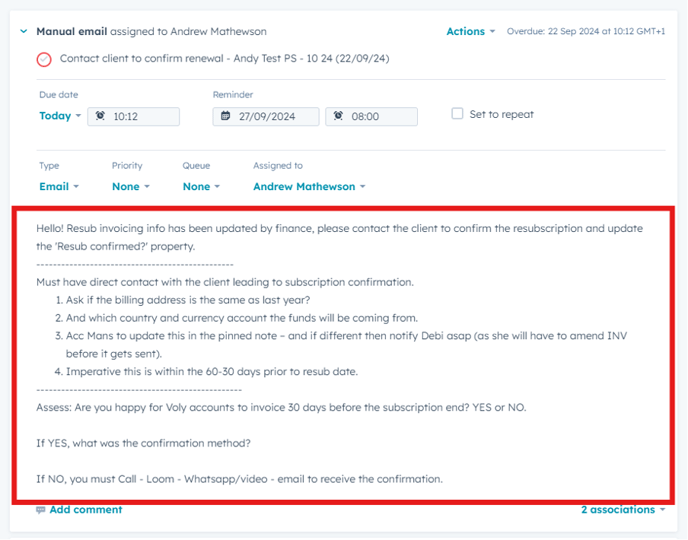Click the speech bubble comment icon

tap(40, 510)
